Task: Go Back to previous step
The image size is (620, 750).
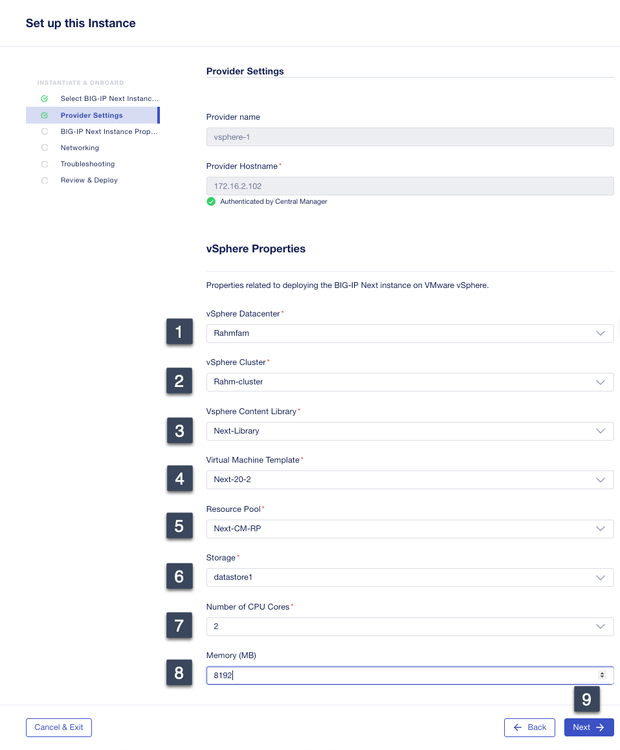Action: [x=529, y=728]
